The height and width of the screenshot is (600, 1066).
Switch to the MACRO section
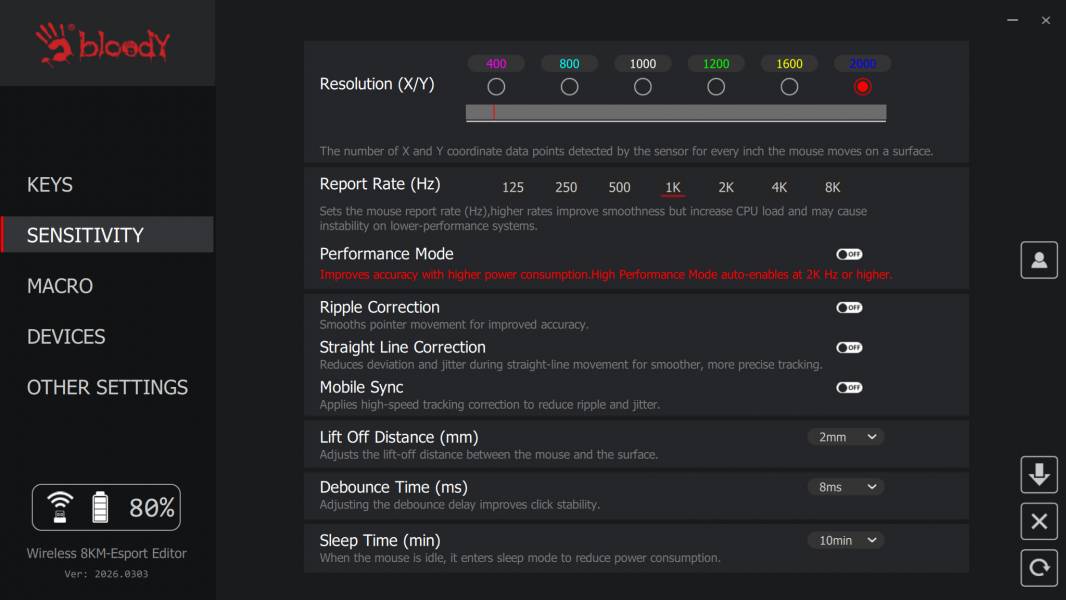(x=60, y=286)
